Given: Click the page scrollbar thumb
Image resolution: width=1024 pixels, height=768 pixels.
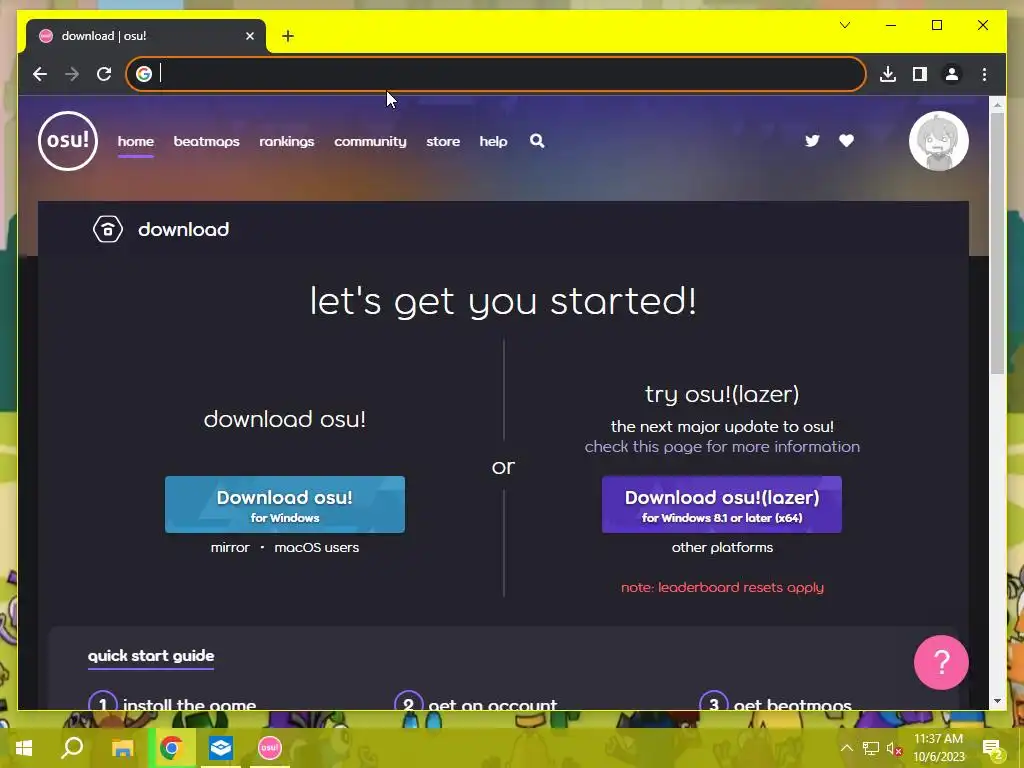Looking at the screenshot, I should [997, 243].
